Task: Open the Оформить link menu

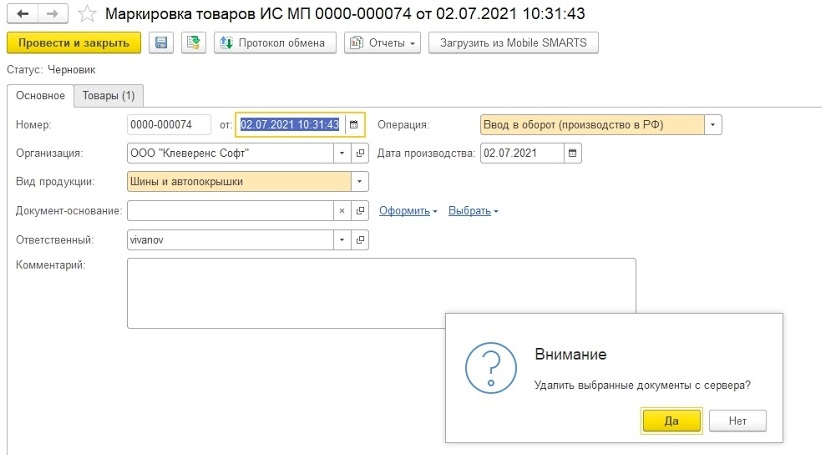Action: point(408,211)
